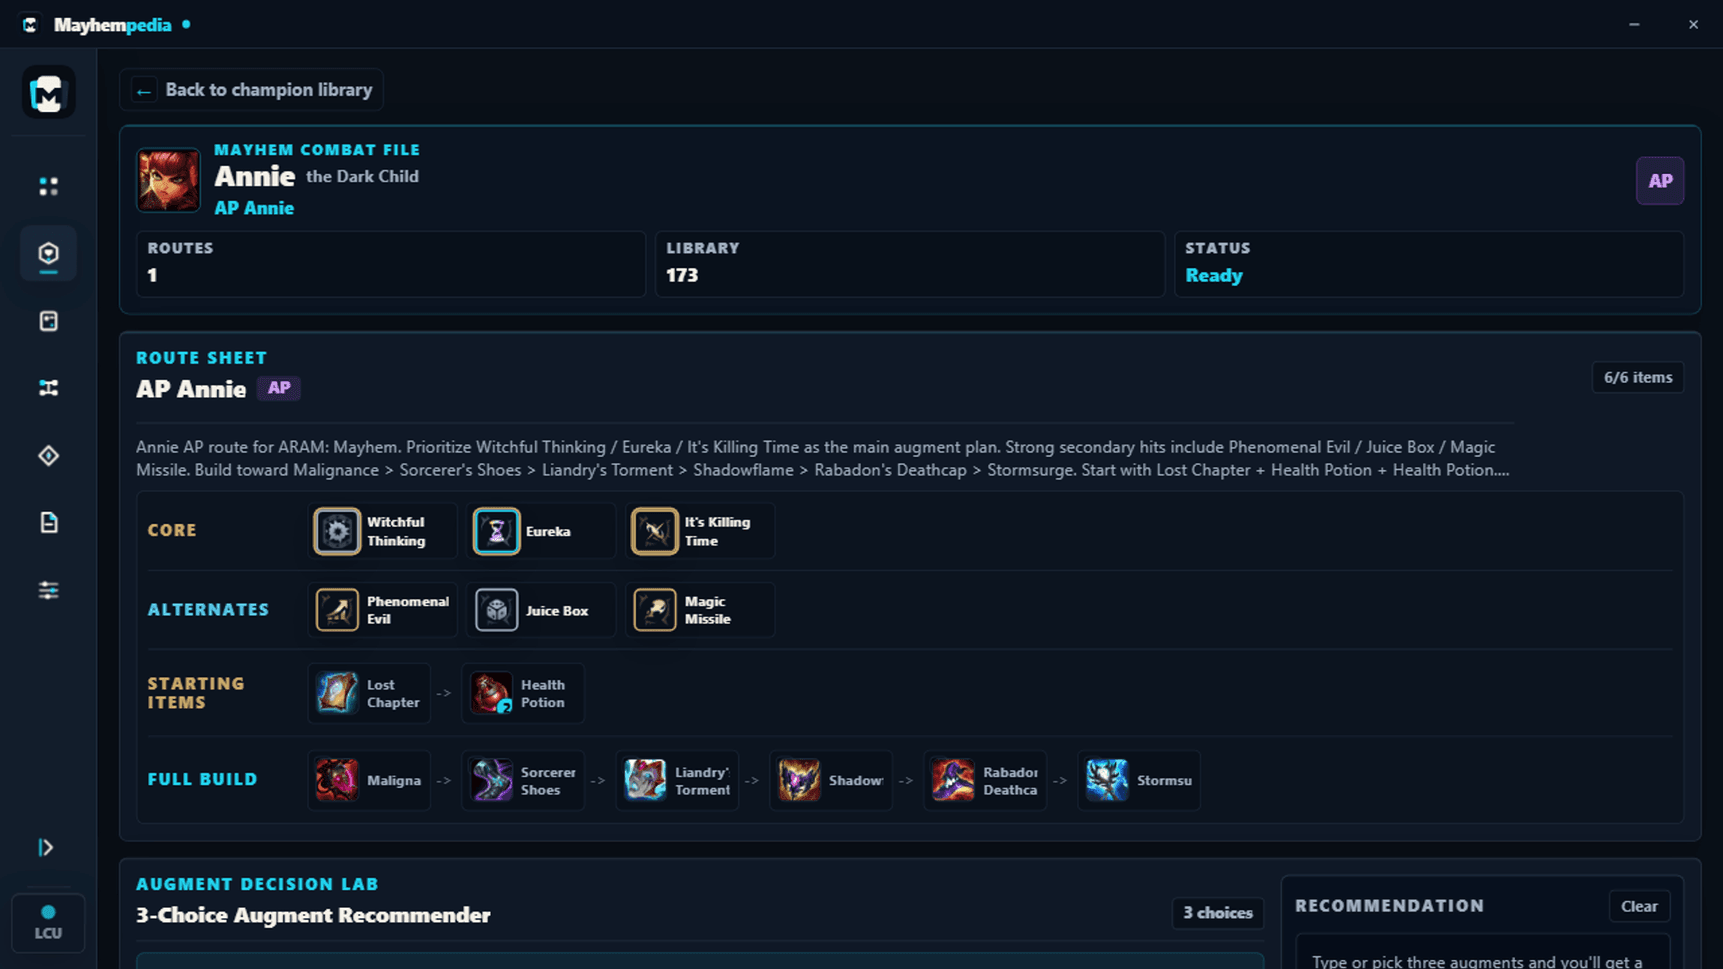Click the AUGMENT DECISION LAB heading
This screenshot has height=969, width=1723.
[x=257, y=884]
